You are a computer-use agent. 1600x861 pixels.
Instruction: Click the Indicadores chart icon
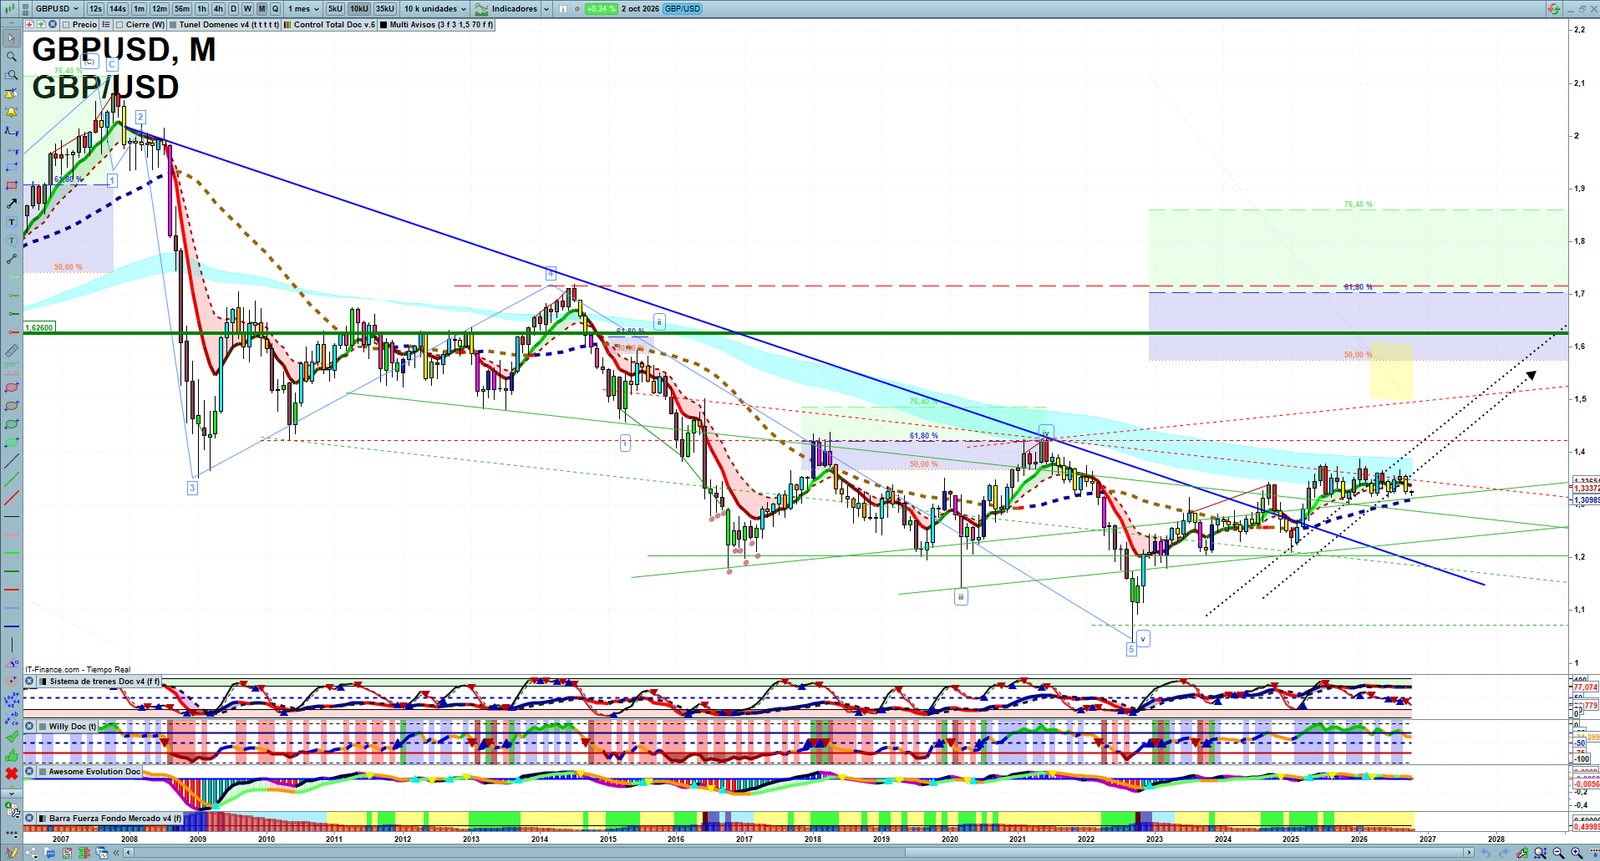481,9
